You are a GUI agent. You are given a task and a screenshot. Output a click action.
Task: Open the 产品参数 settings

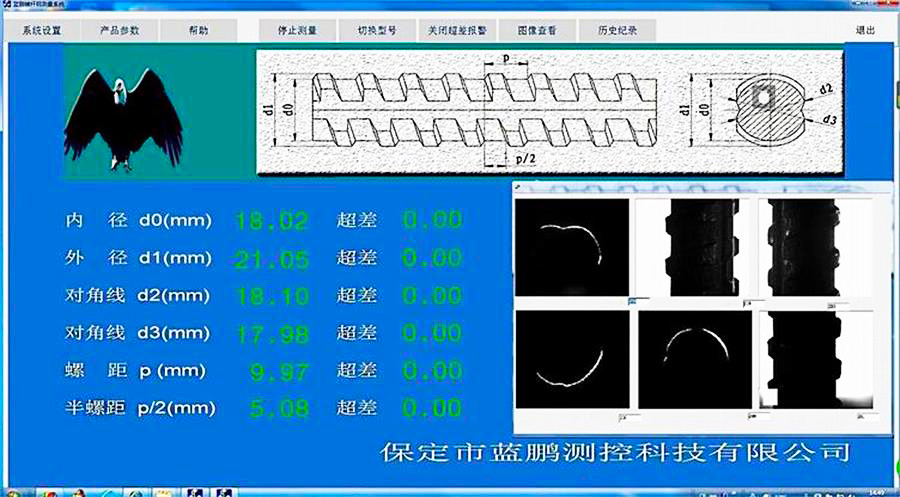(x=120, y=30)
